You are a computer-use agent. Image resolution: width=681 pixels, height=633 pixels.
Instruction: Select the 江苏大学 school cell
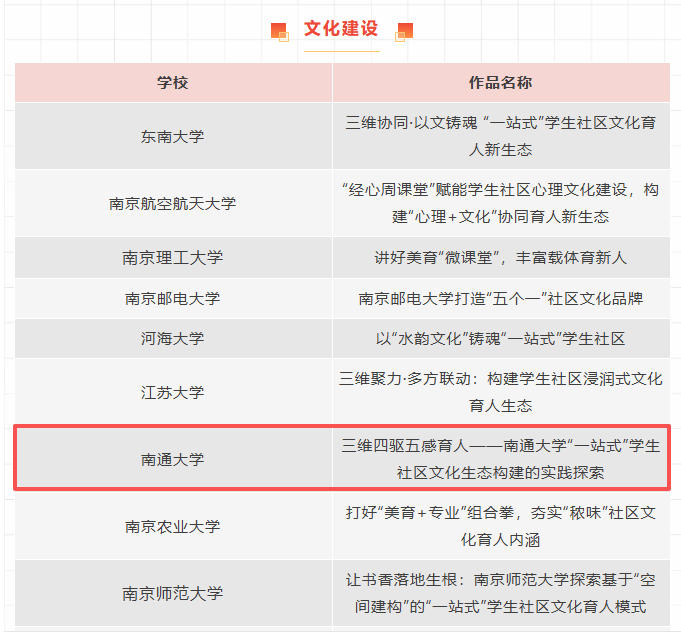(x=173, y=392)
